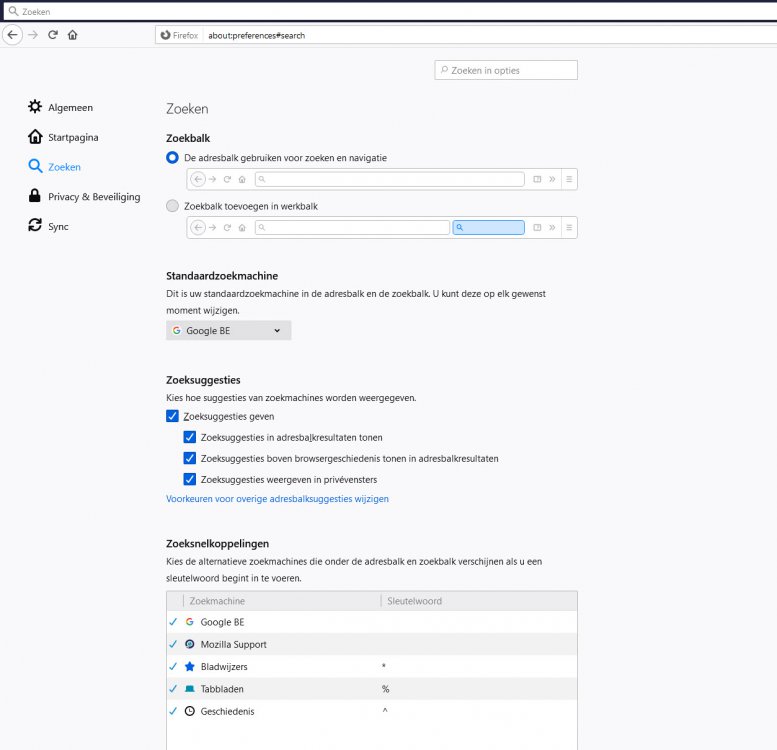Uncheck Google BE in shortcuts table
Screen dimensions: 777x750
[173, 622]
